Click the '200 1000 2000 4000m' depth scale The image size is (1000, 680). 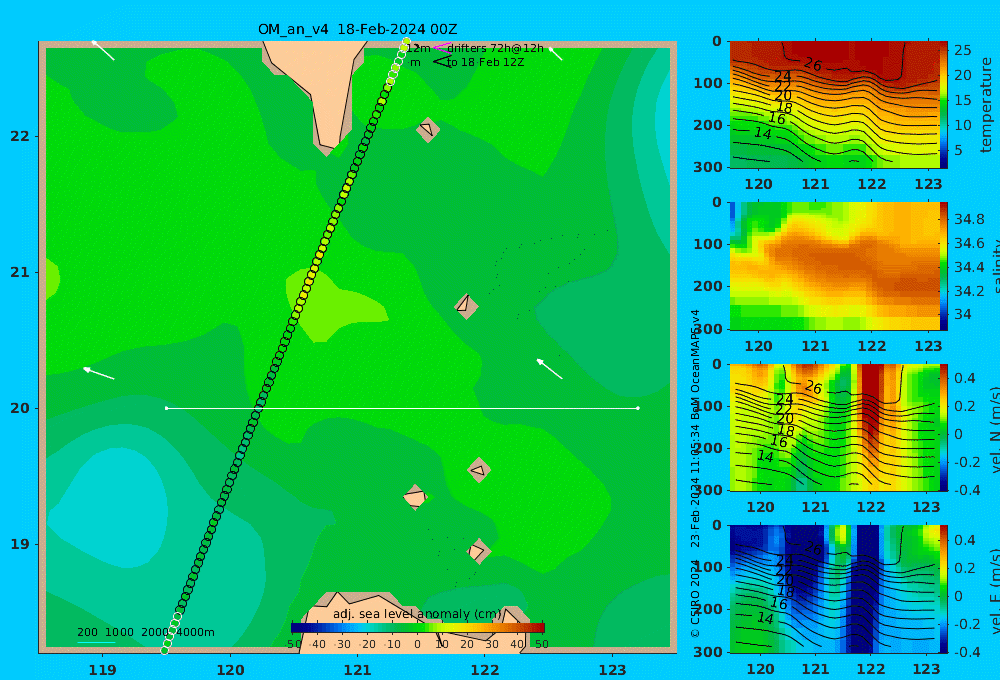tap(145, 632)
